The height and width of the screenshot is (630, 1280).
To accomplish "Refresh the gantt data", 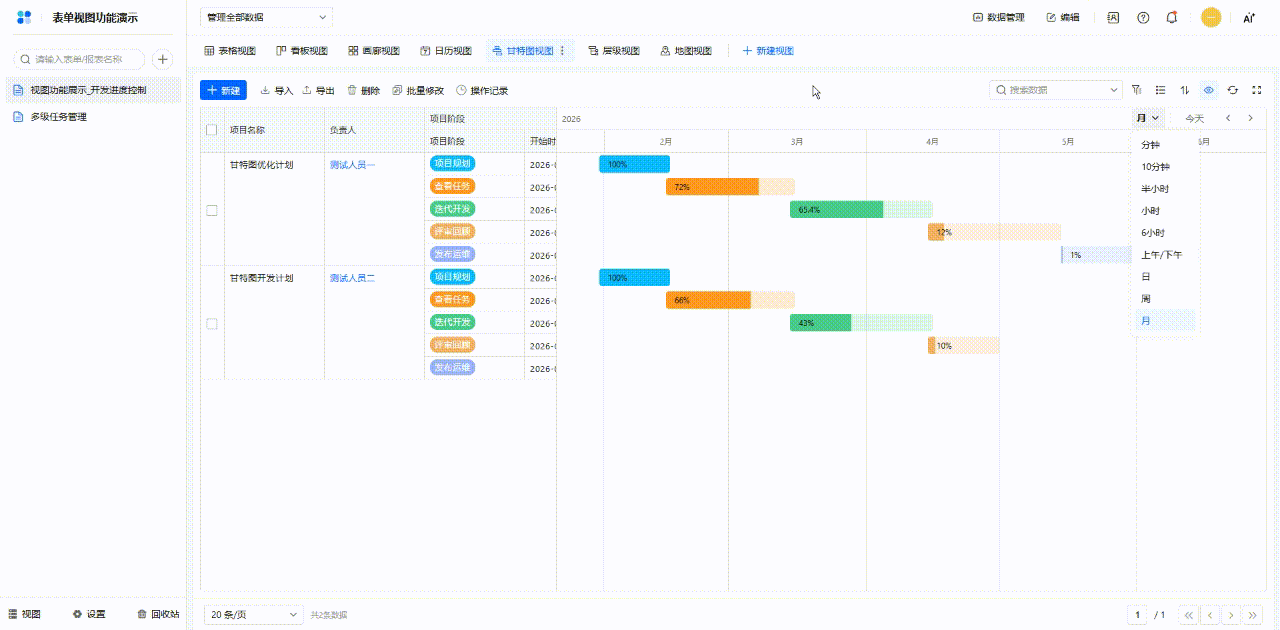I will tap(1233, 90).
